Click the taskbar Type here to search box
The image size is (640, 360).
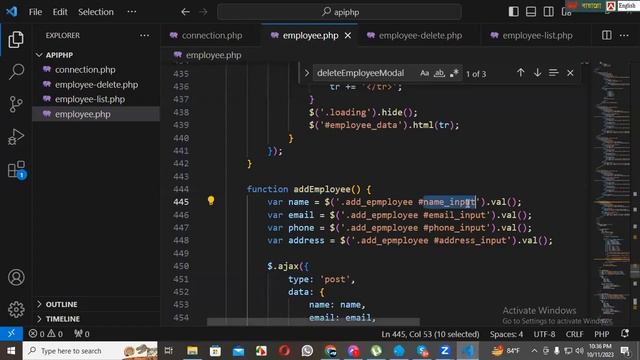[90, 351]
